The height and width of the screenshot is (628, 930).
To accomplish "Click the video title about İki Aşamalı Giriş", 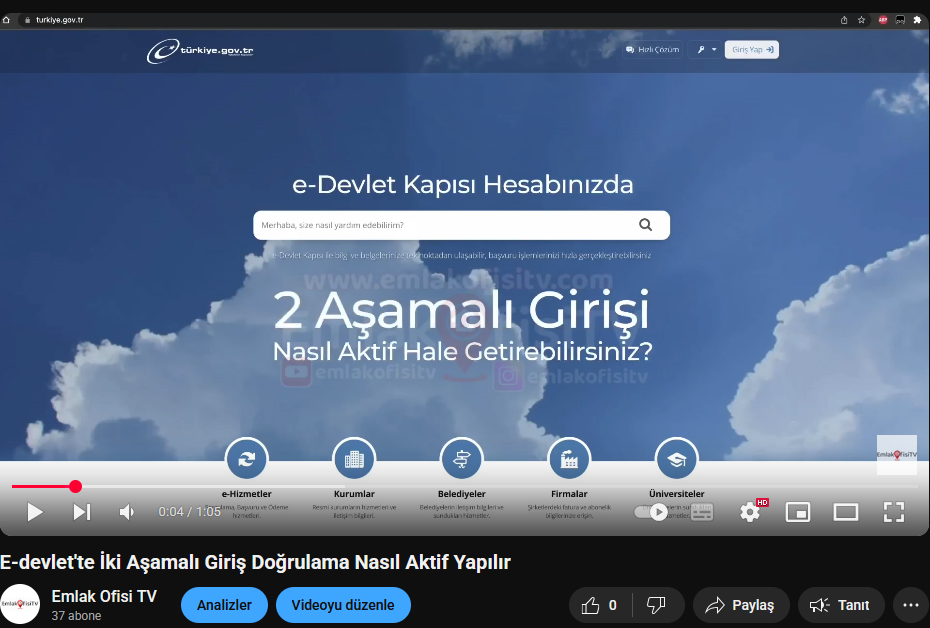I will tap(256, 562).
